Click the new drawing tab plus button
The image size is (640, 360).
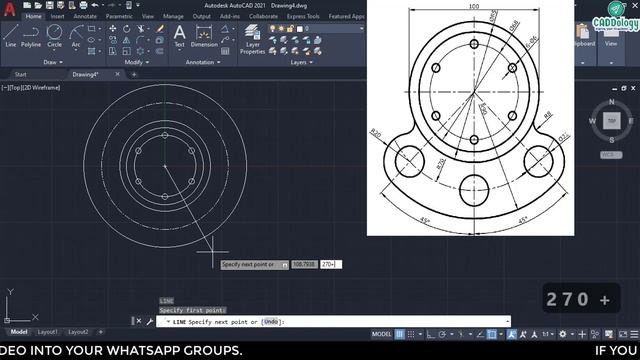click(x=134, y=74)
